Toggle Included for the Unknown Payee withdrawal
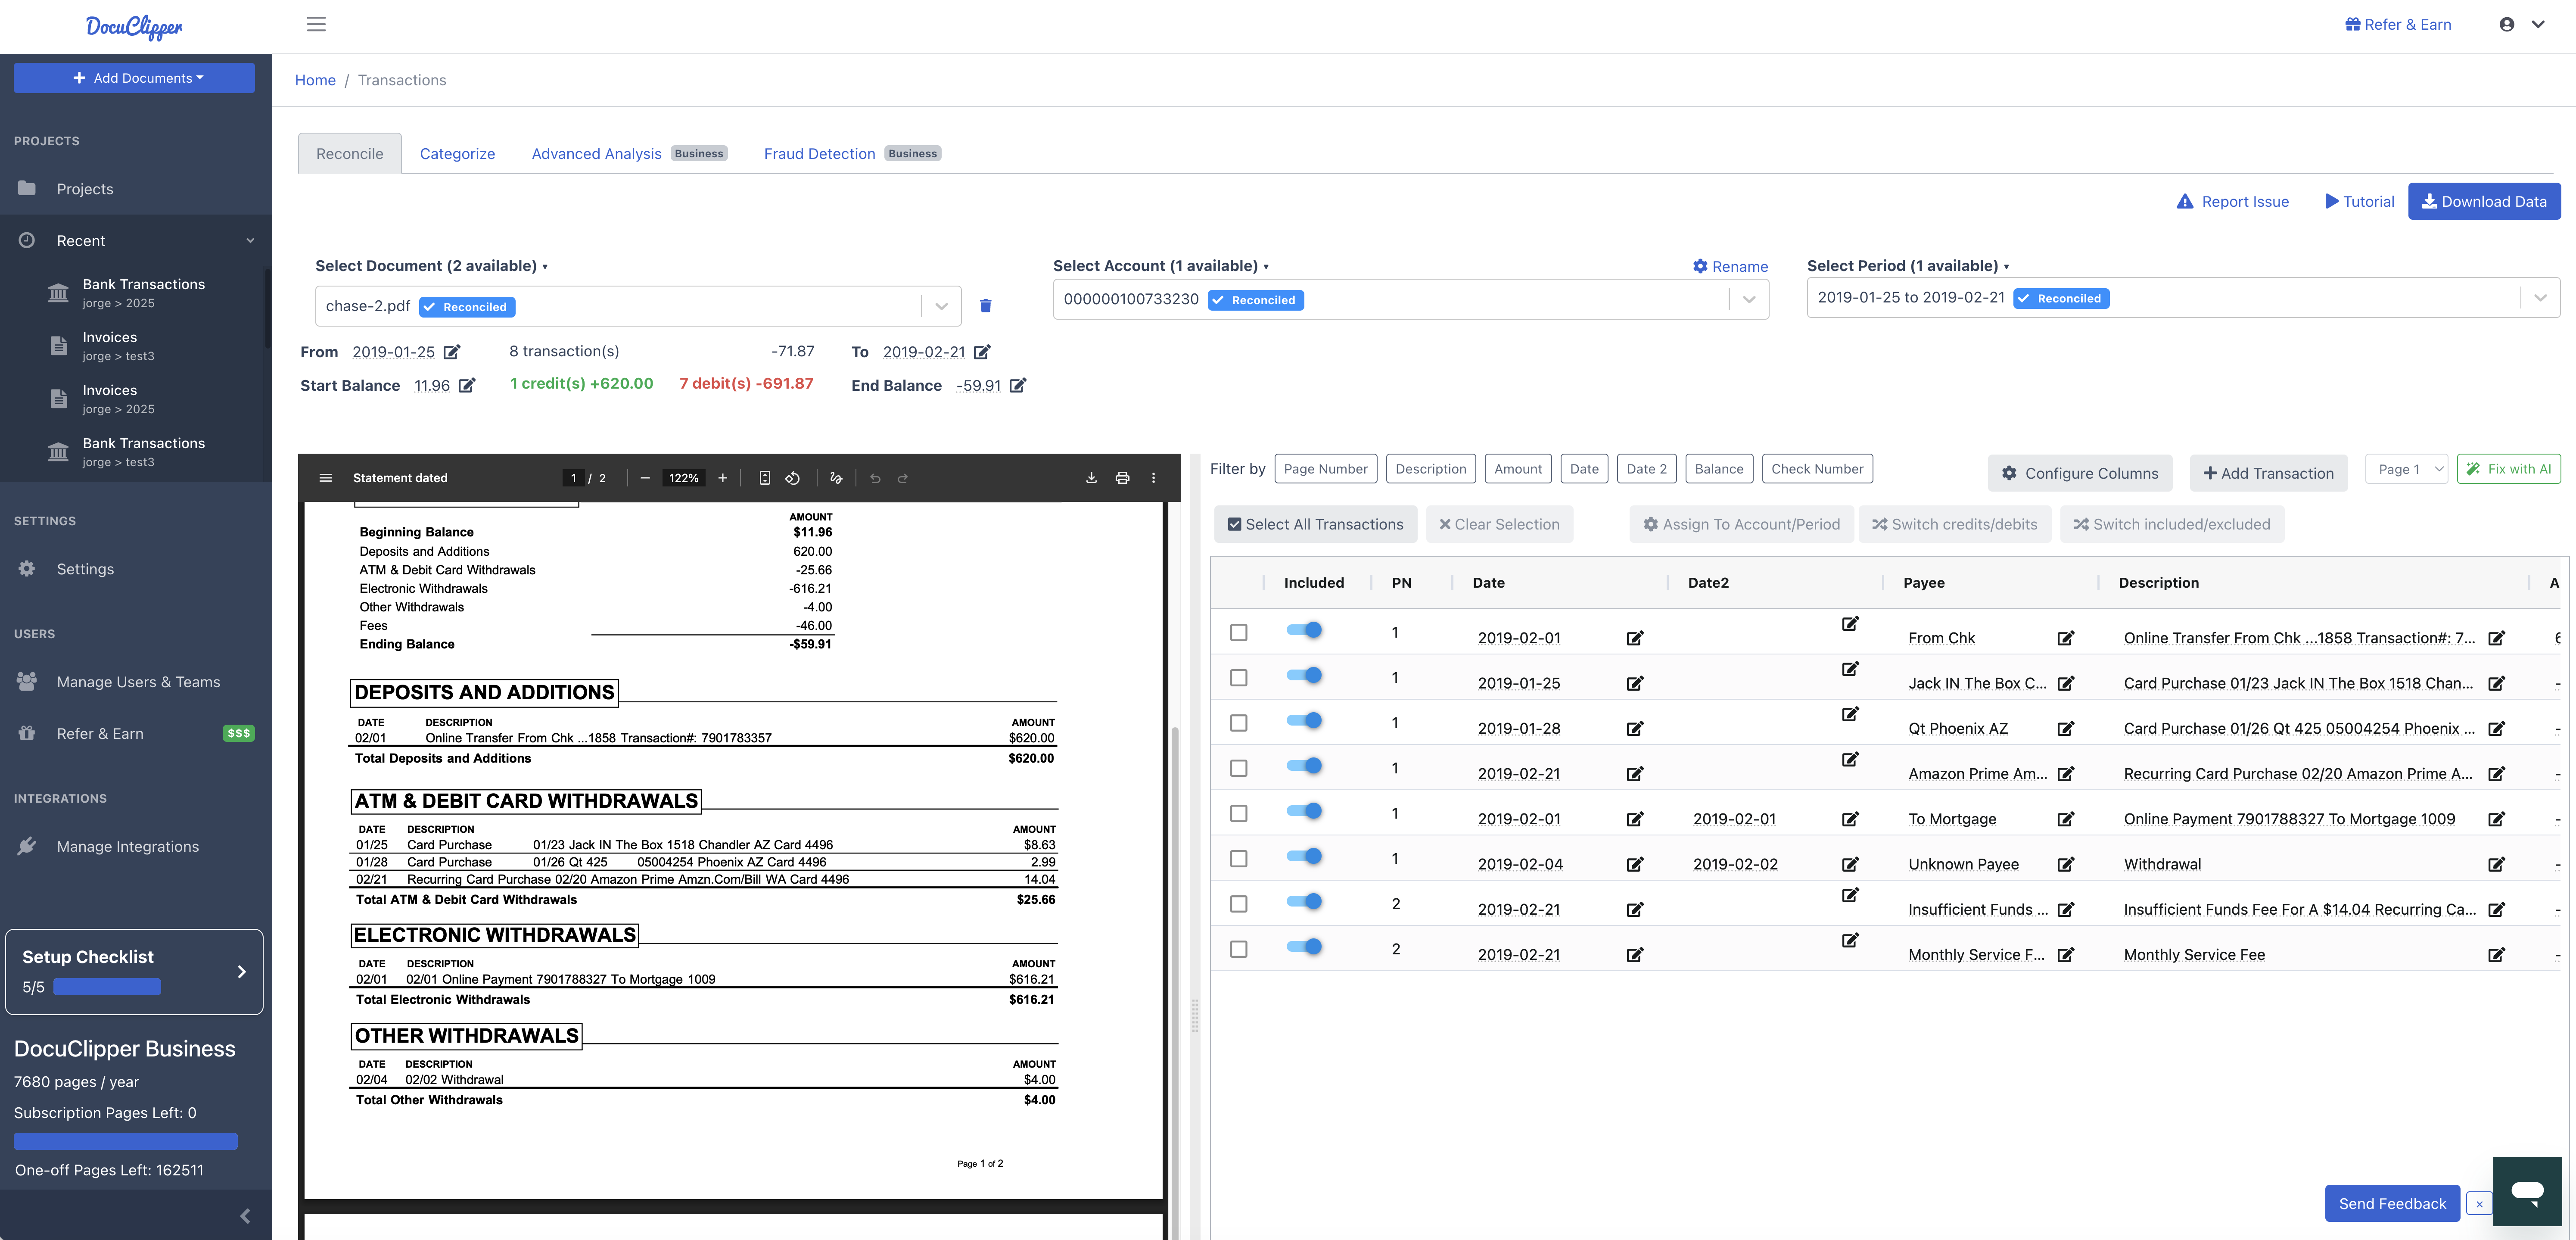Screen dimensions: 2576x1240 tap(1304, 856)
